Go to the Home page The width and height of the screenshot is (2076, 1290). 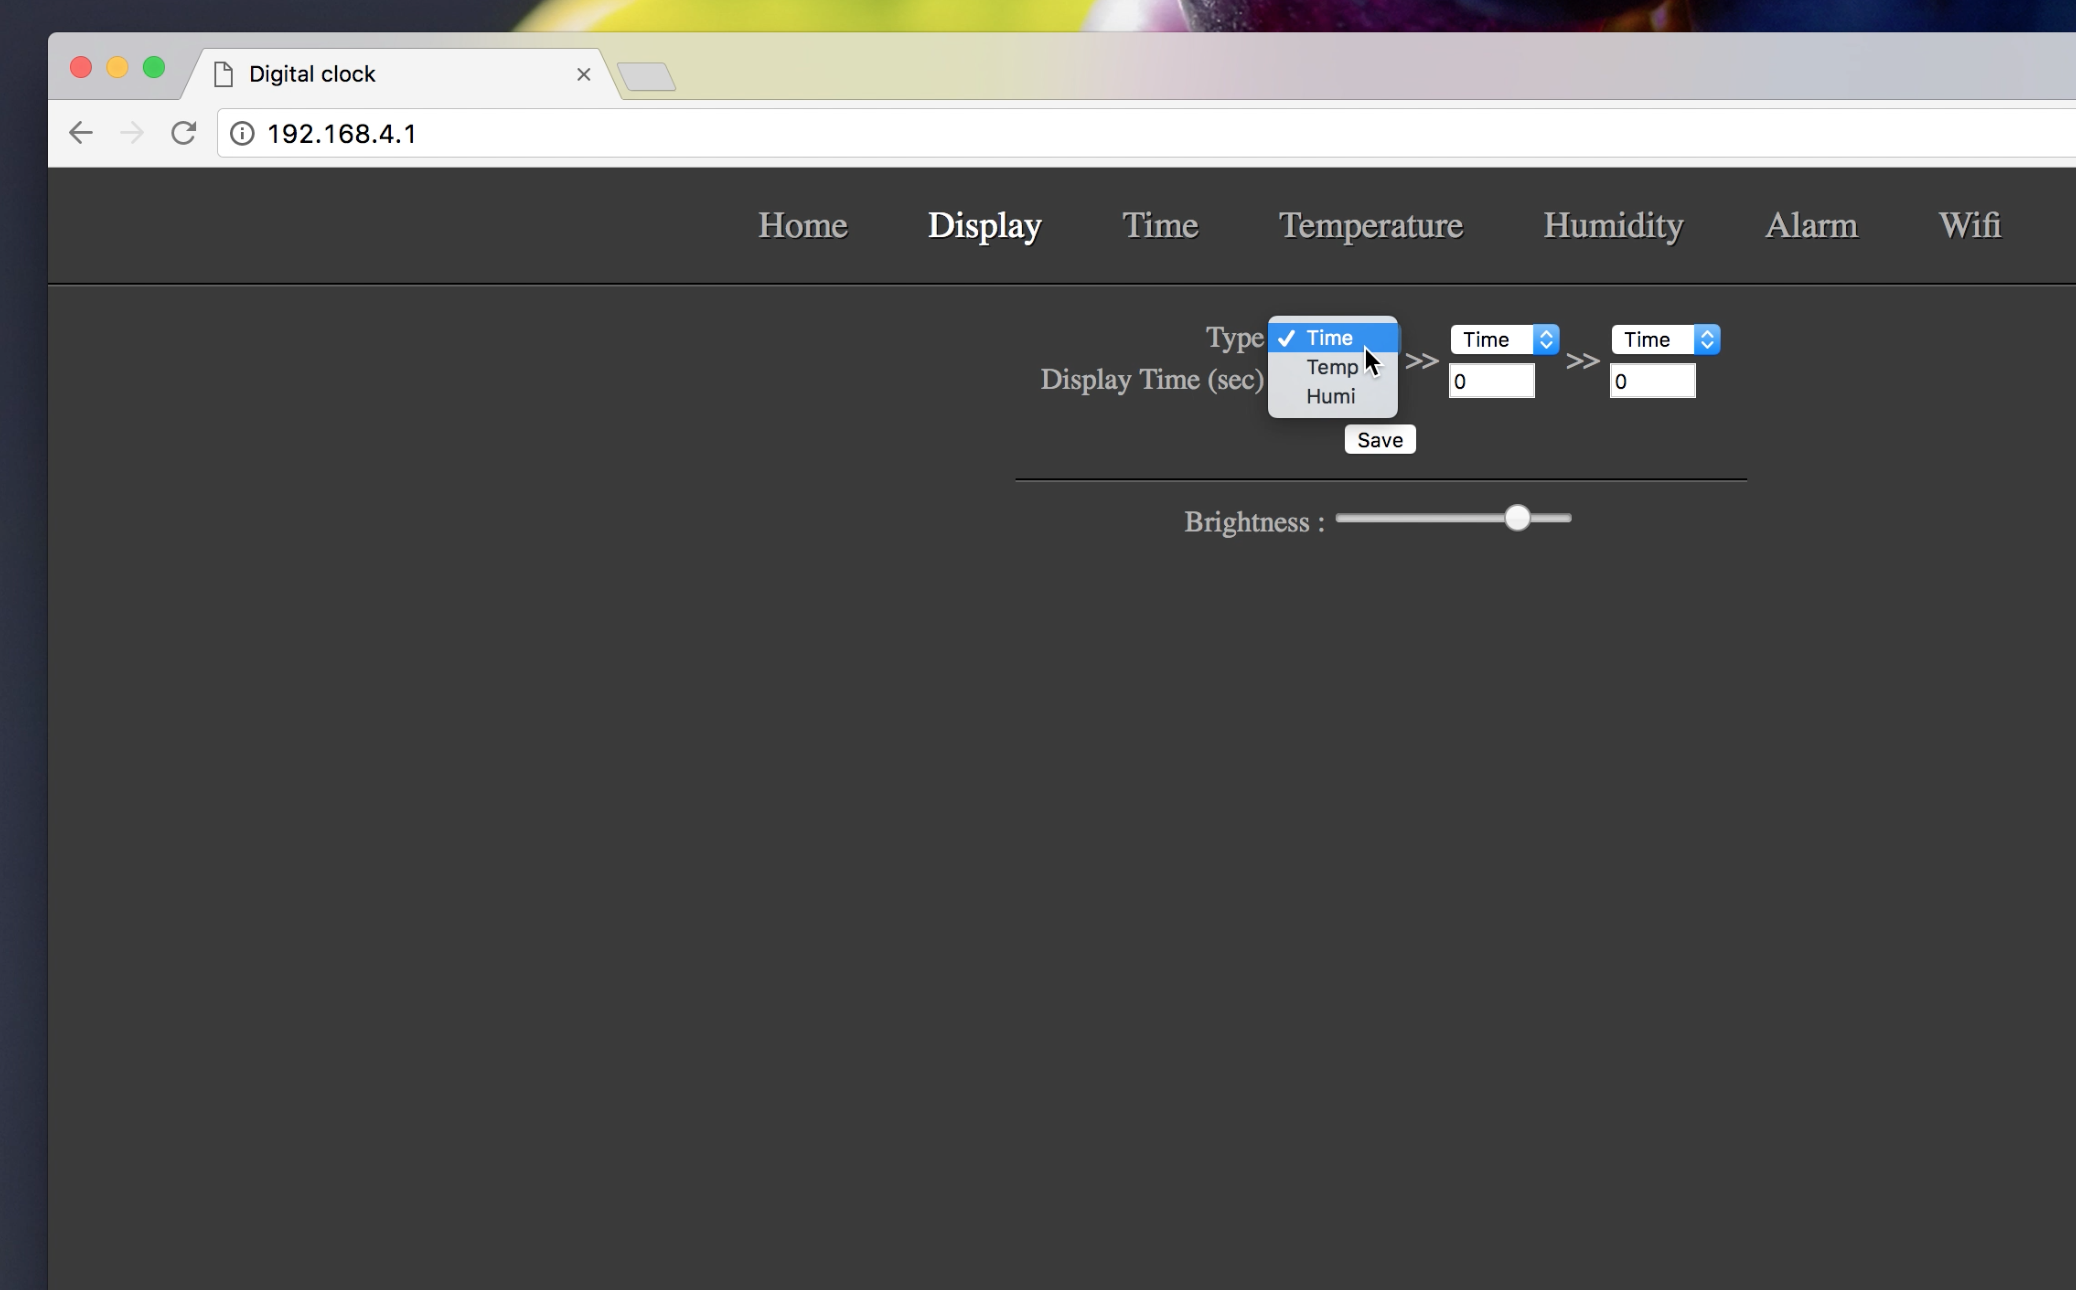click(802, 226)
